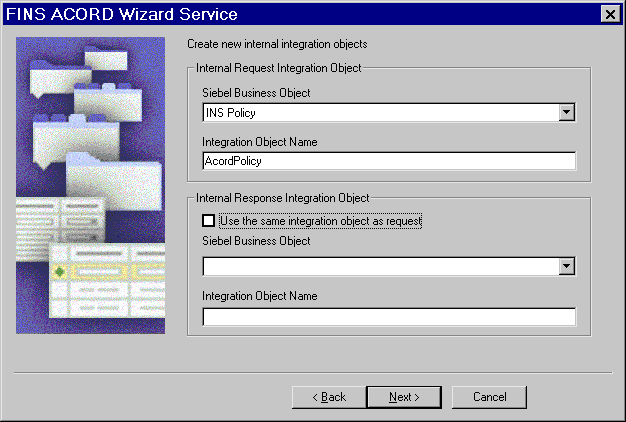Tick 'Use the same integration object as request' checkbox
Screen dimensions: 626x422
(208, 220)
